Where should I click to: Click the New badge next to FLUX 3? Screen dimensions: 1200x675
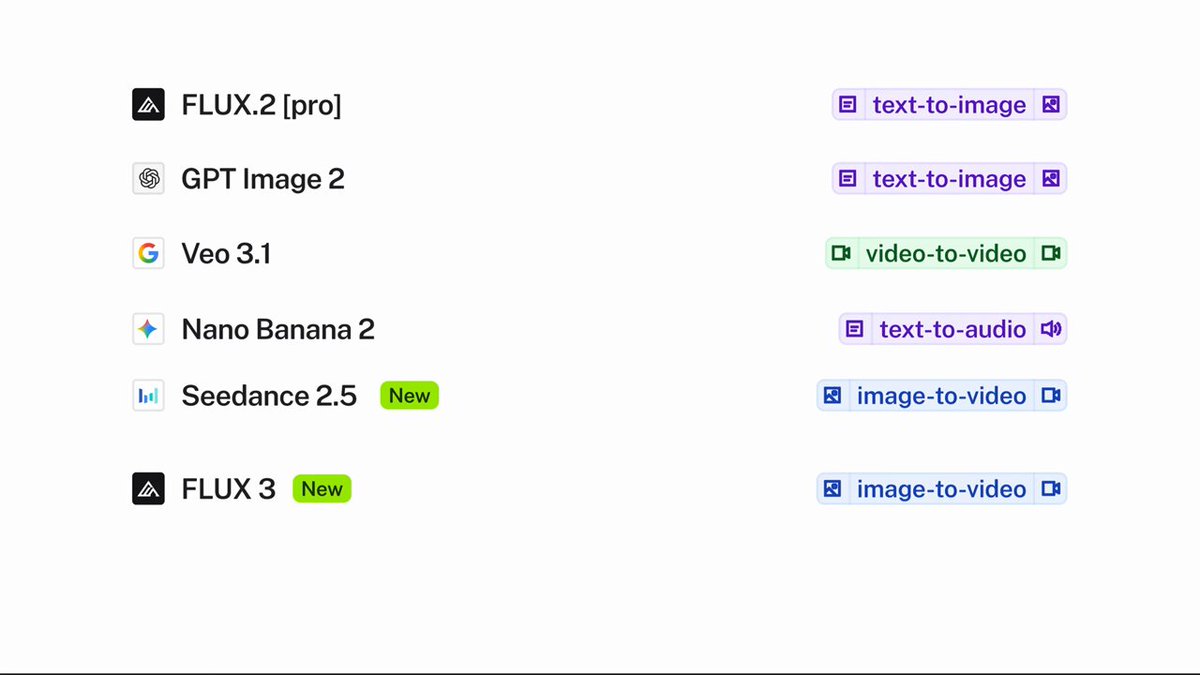[322, 489]
